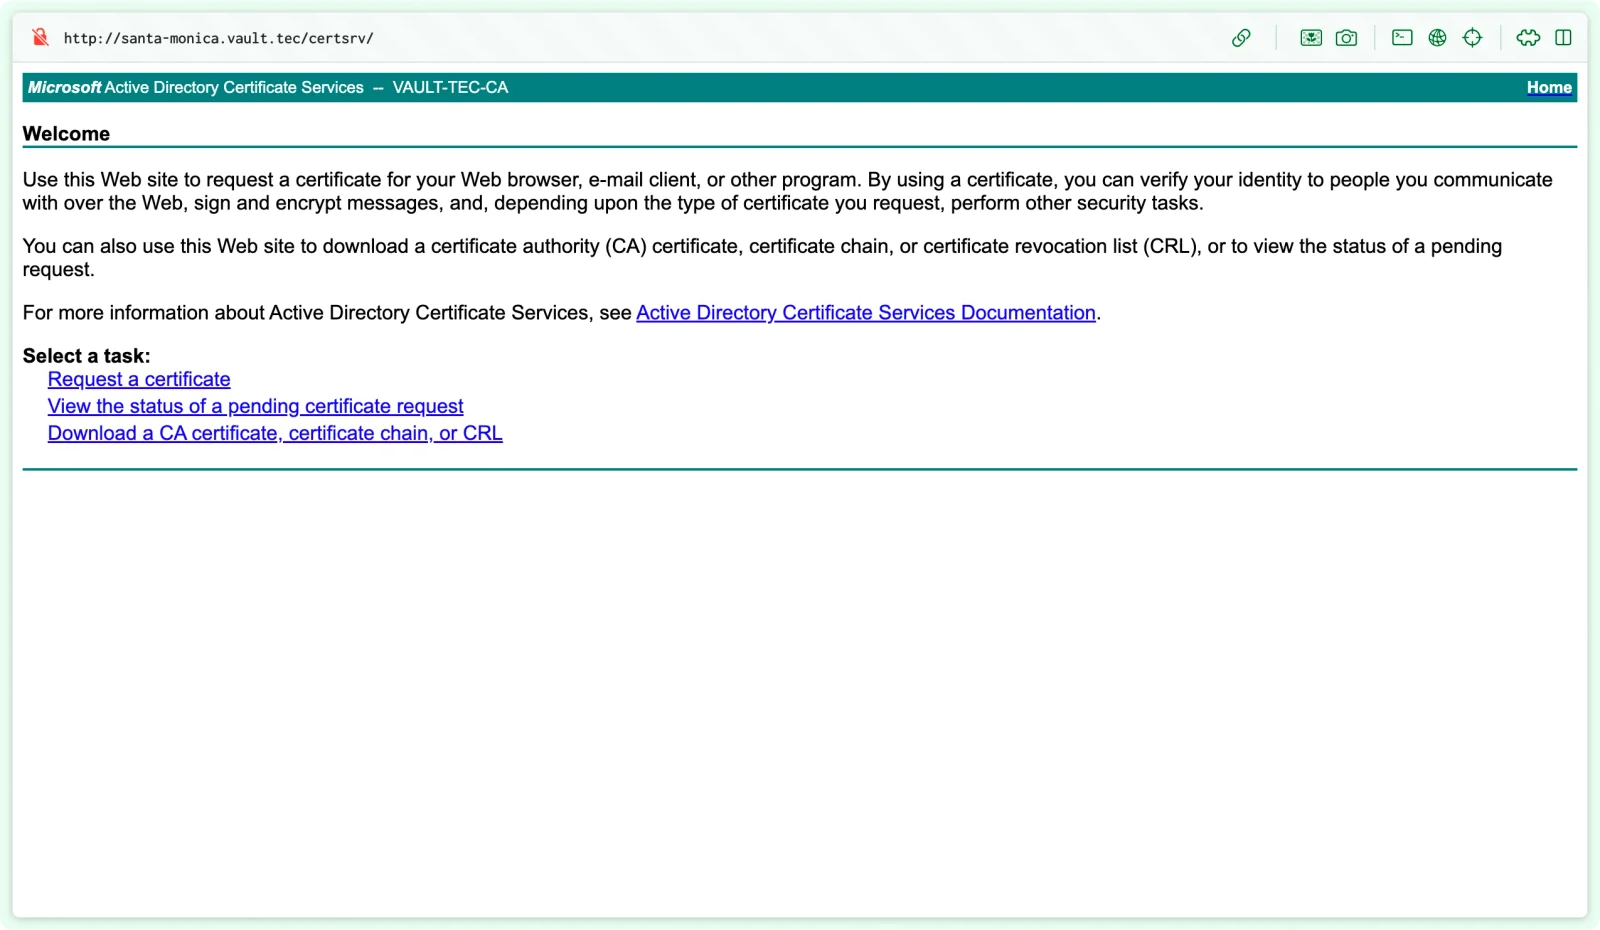Image resolution: width=1600 pixels, height=930 pixels.
Task: Click the image with flower icon
Action: (x=1311, y=38)
